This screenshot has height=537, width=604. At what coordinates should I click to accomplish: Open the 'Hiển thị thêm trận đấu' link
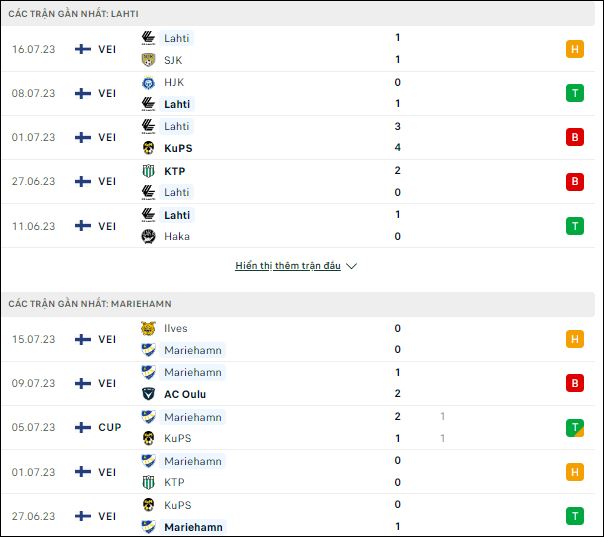[288, 266]
